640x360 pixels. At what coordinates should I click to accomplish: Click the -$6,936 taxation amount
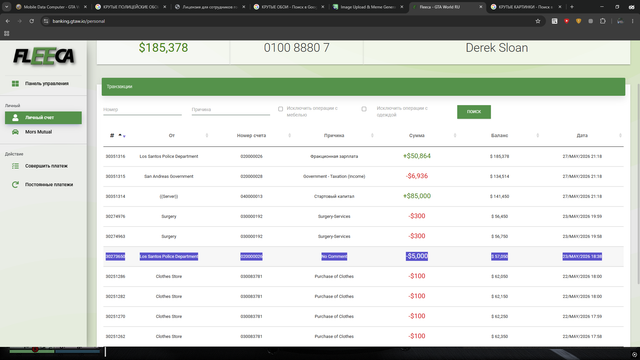(x=417, y=176)
